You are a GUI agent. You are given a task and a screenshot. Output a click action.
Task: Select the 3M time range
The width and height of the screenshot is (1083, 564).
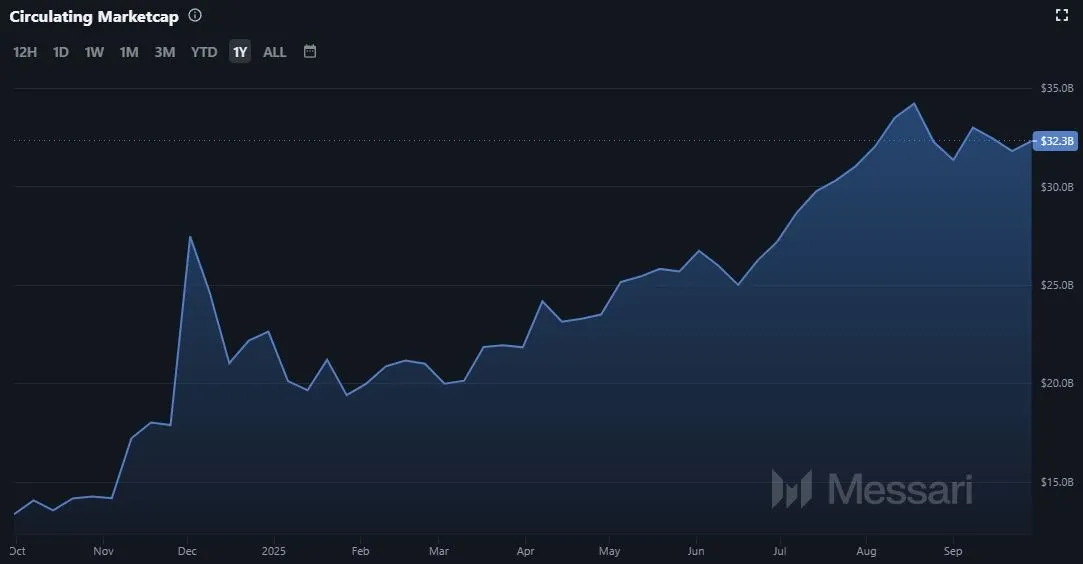click(x=165, y=52)
